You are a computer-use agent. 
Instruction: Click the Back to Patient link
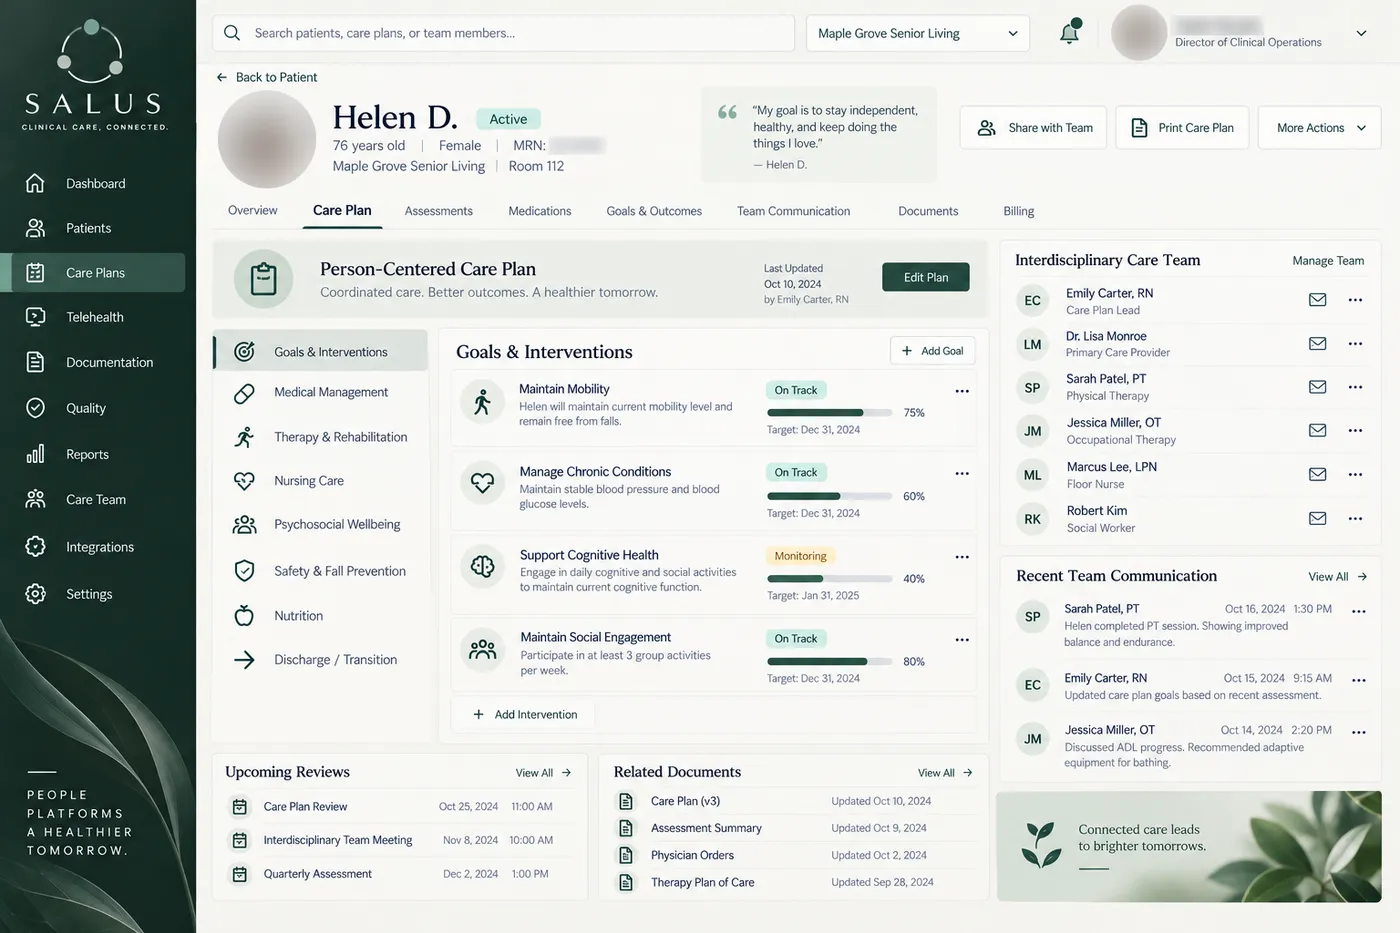267,77
